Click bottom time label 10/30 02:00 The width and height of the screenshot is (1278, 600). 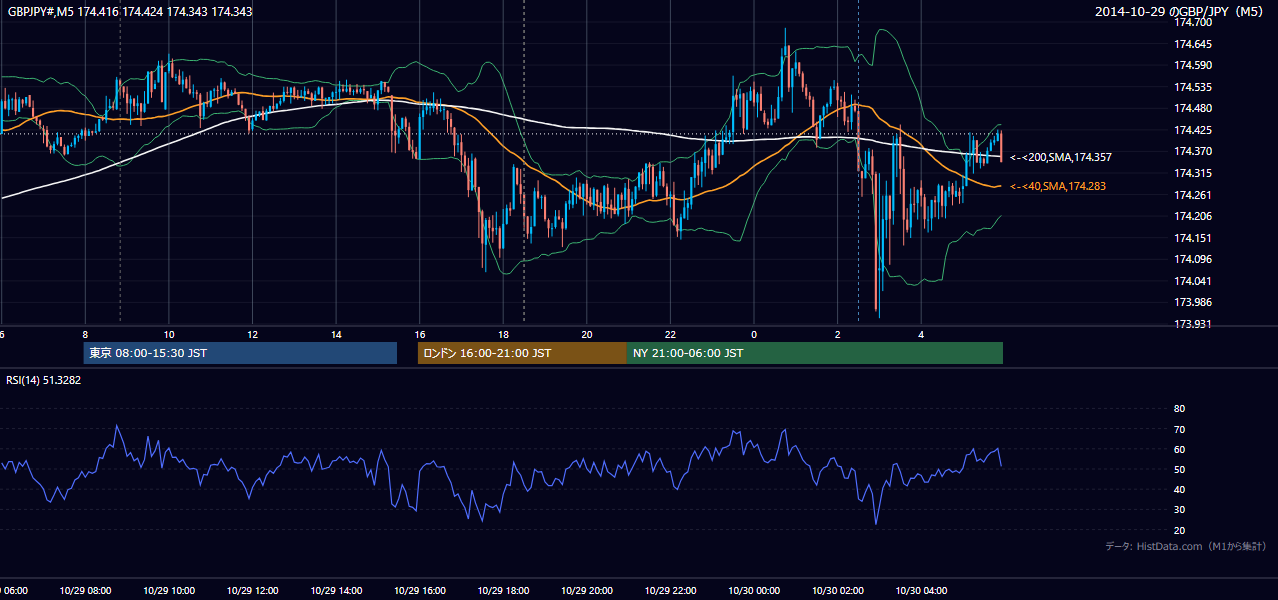pyautogui.click(x=837, y=591)
